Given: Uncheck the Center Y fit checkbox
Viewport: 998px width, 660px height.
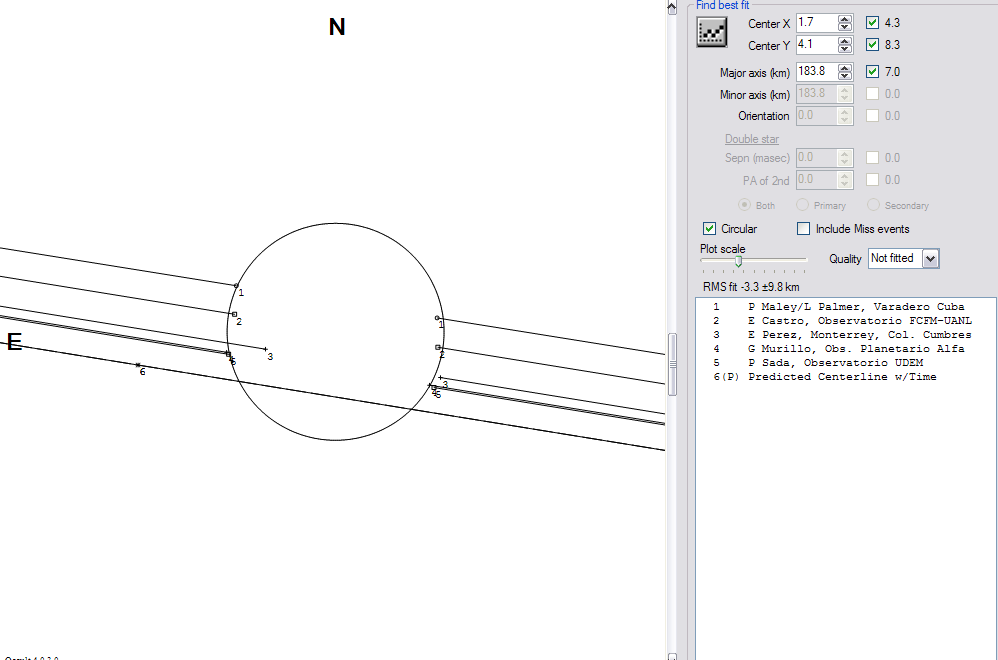Looking at the screenshot, I should (873, 45).
